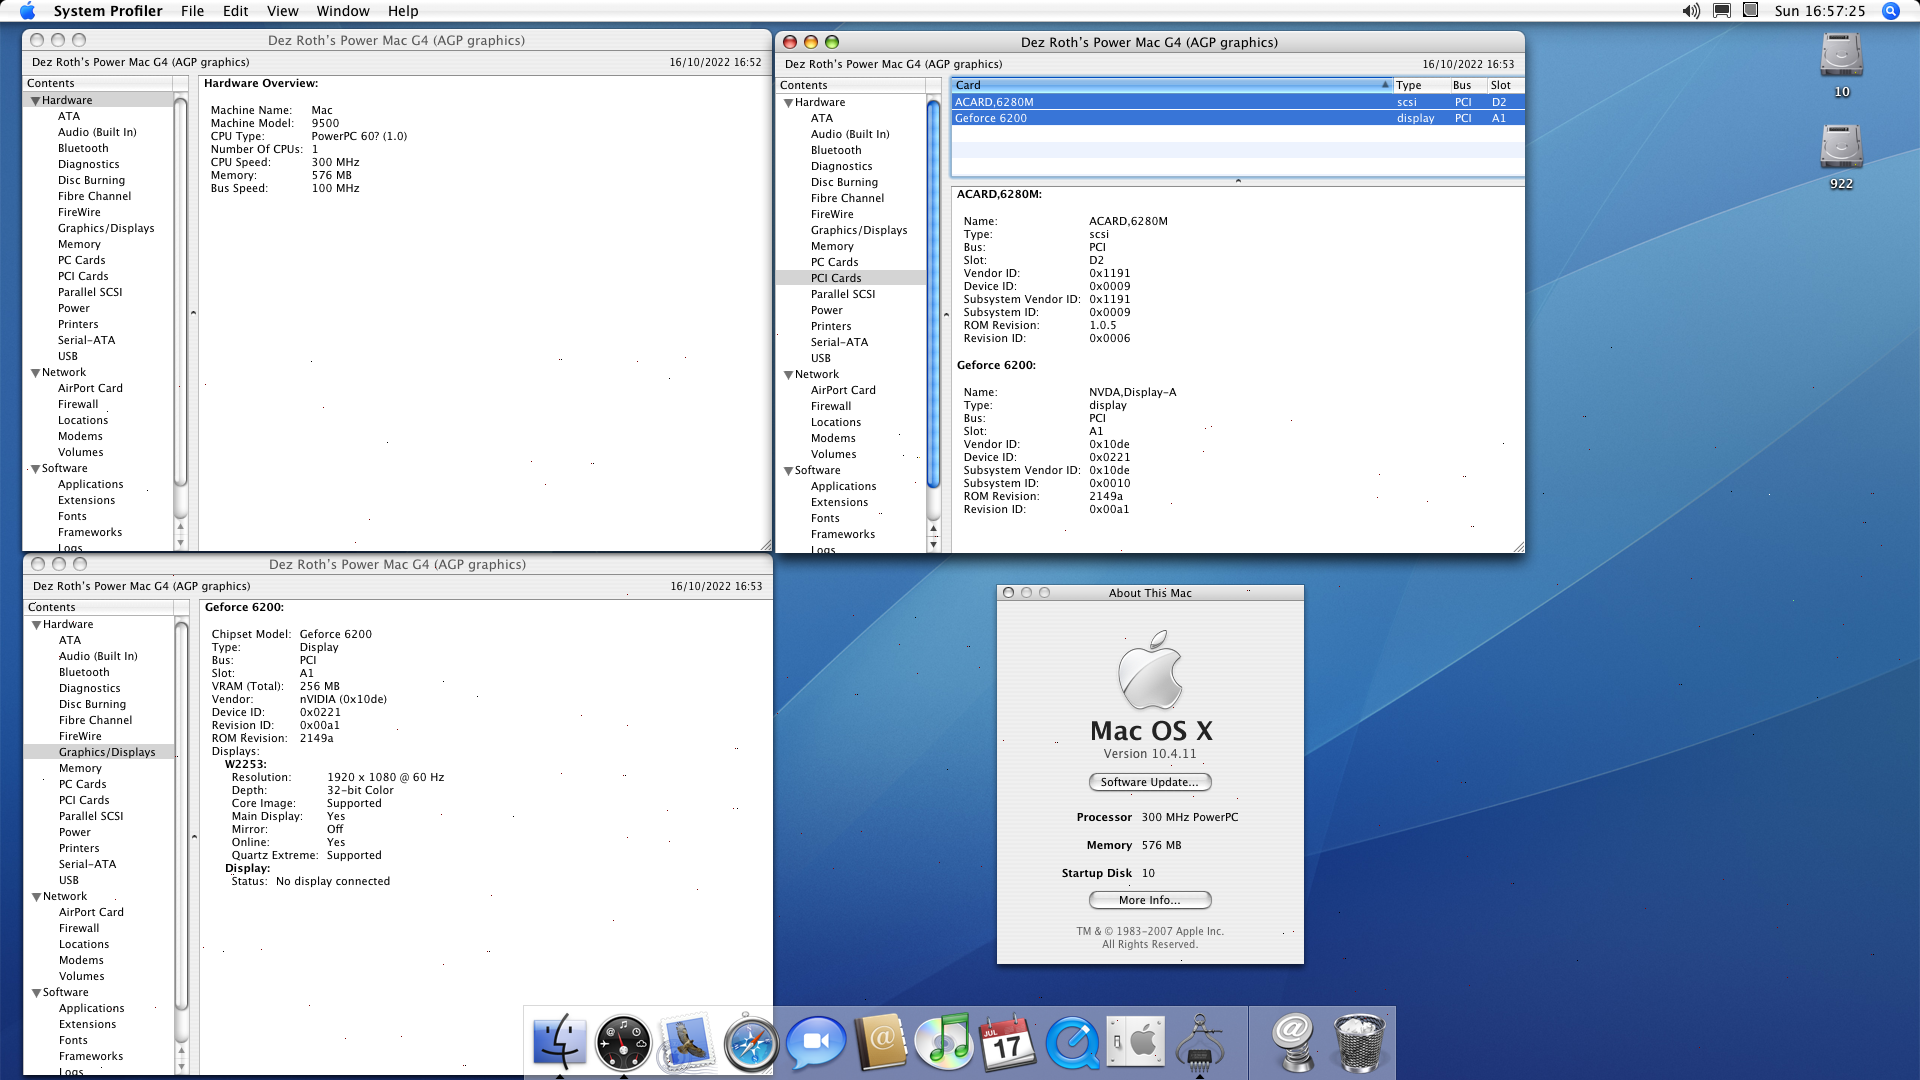Screen dimensions: 1920x1080
Task: Click the Software Update... button
Action: coord(1149,782)
